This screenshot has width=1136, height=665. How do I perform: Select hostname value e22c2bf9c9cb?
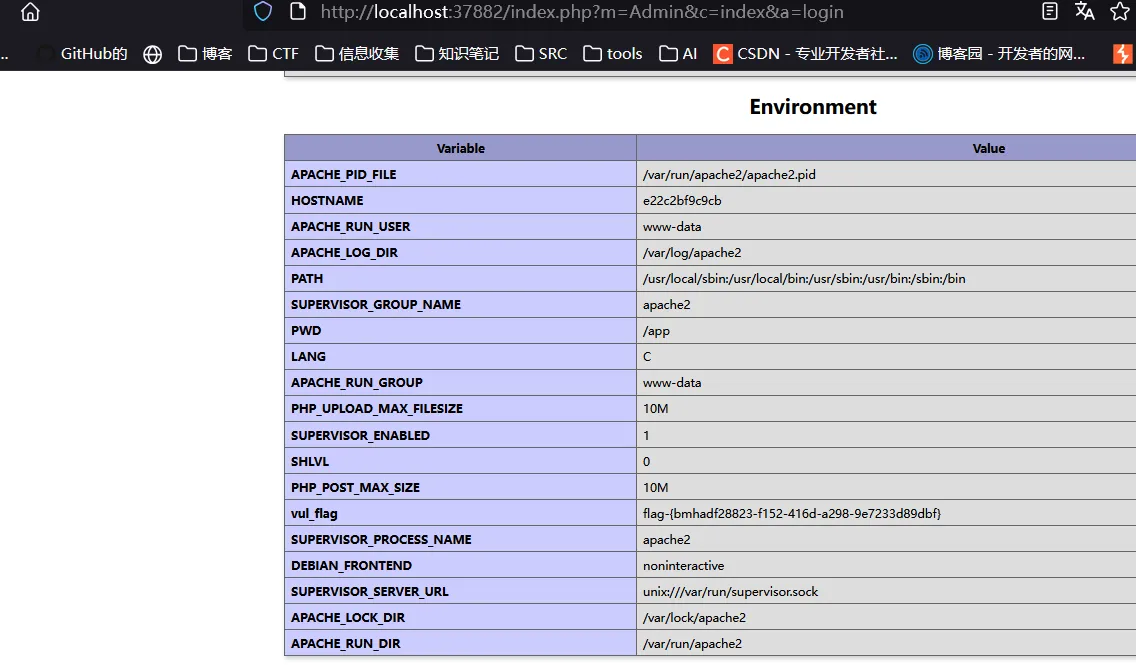tap(682, 201)
